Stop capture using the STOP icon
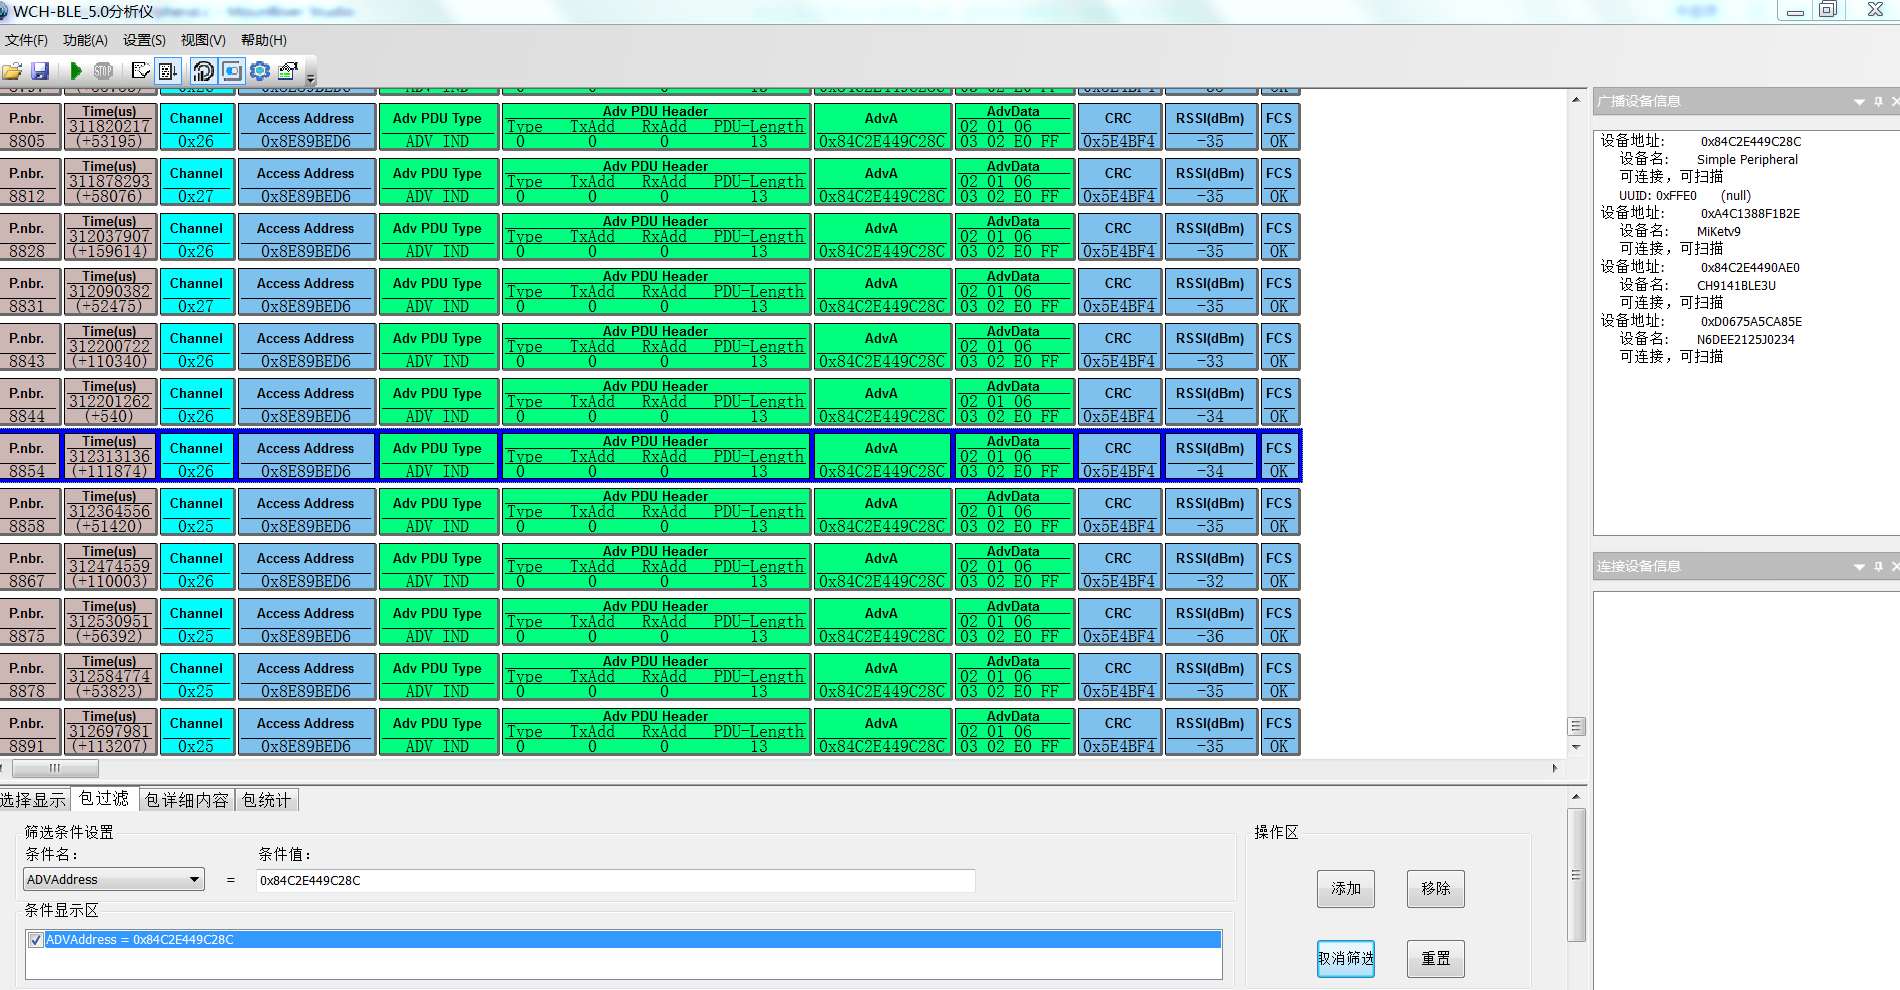1900x990 pixels. pos(103,71)
